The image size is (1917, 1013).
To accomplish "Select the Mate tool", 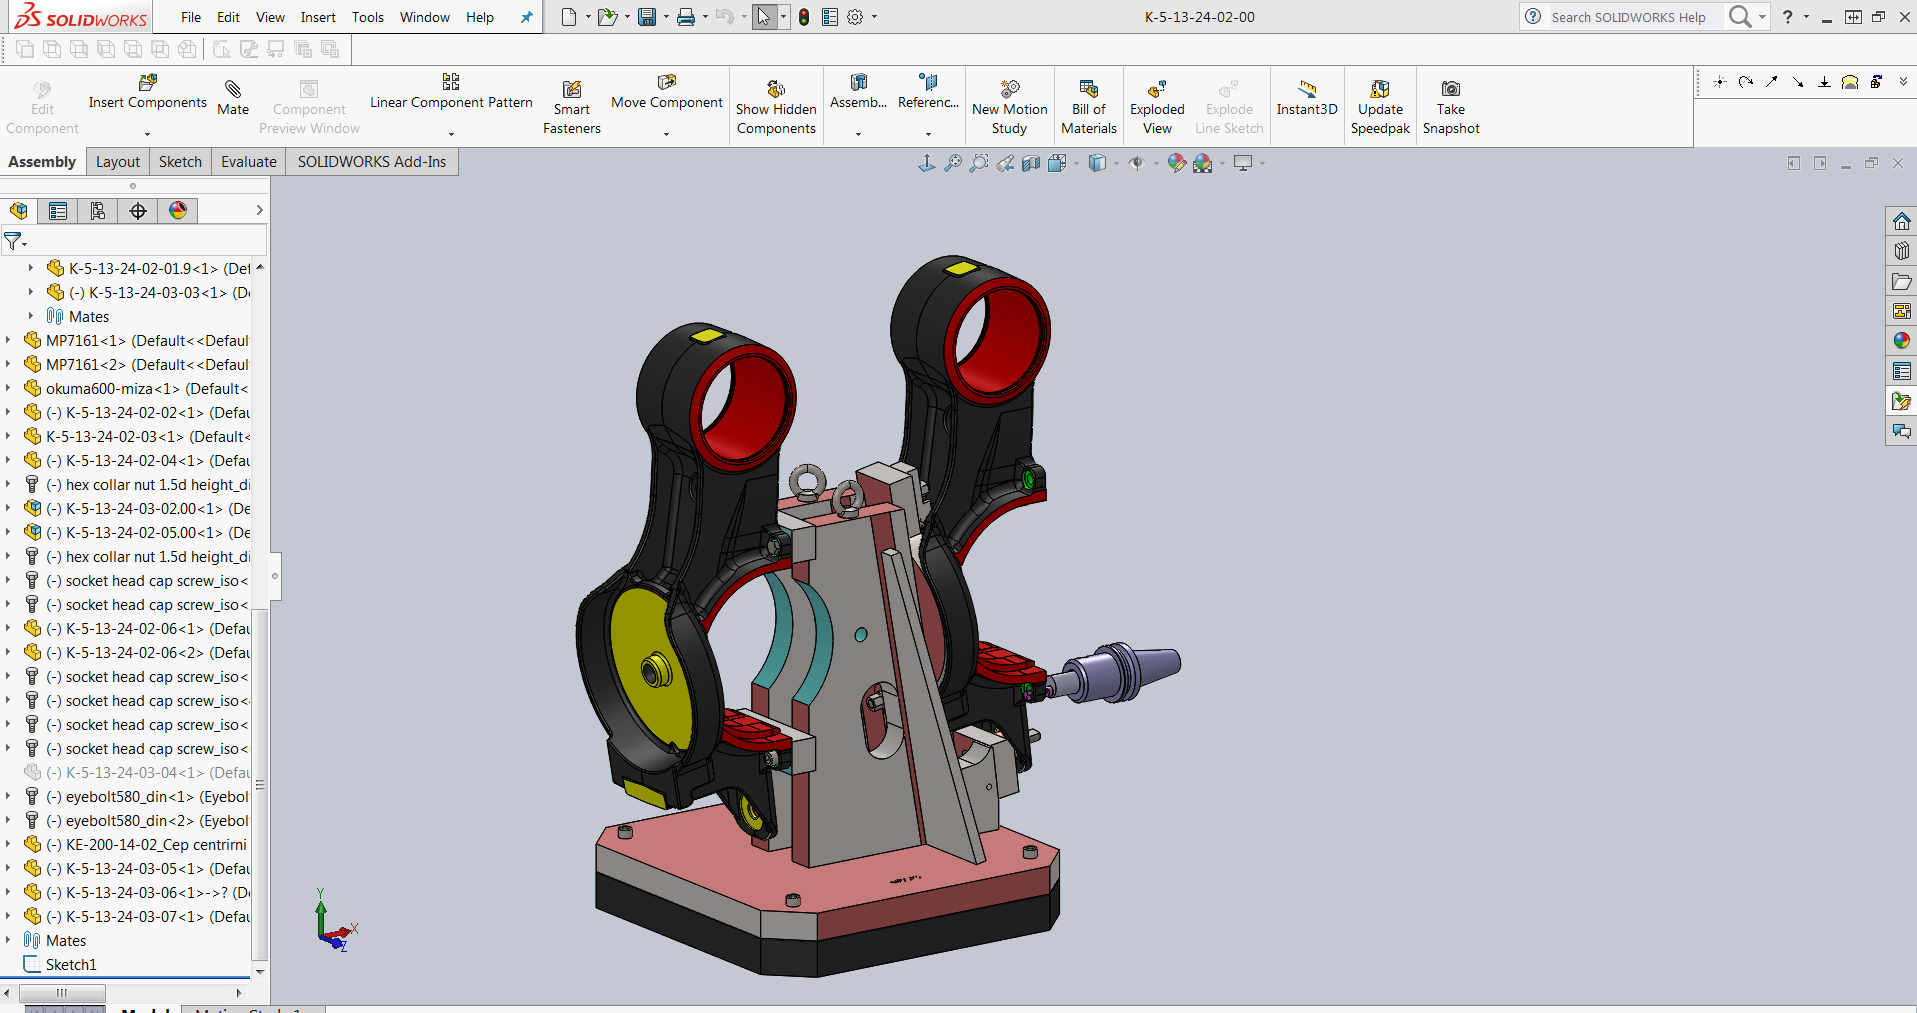I will click(x=233, y=98).
